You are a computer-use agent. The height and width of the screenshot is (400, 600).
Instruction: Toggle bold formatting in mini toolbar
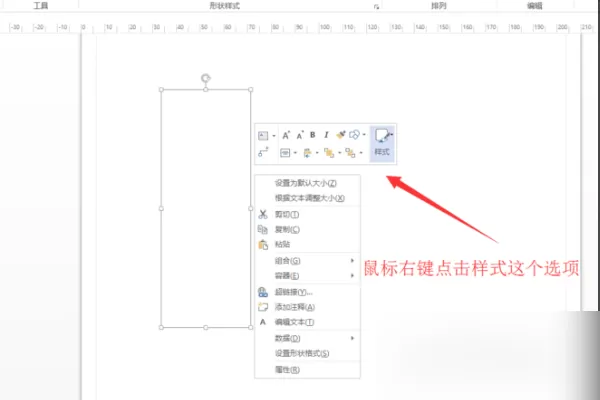[x=313, y=135]
